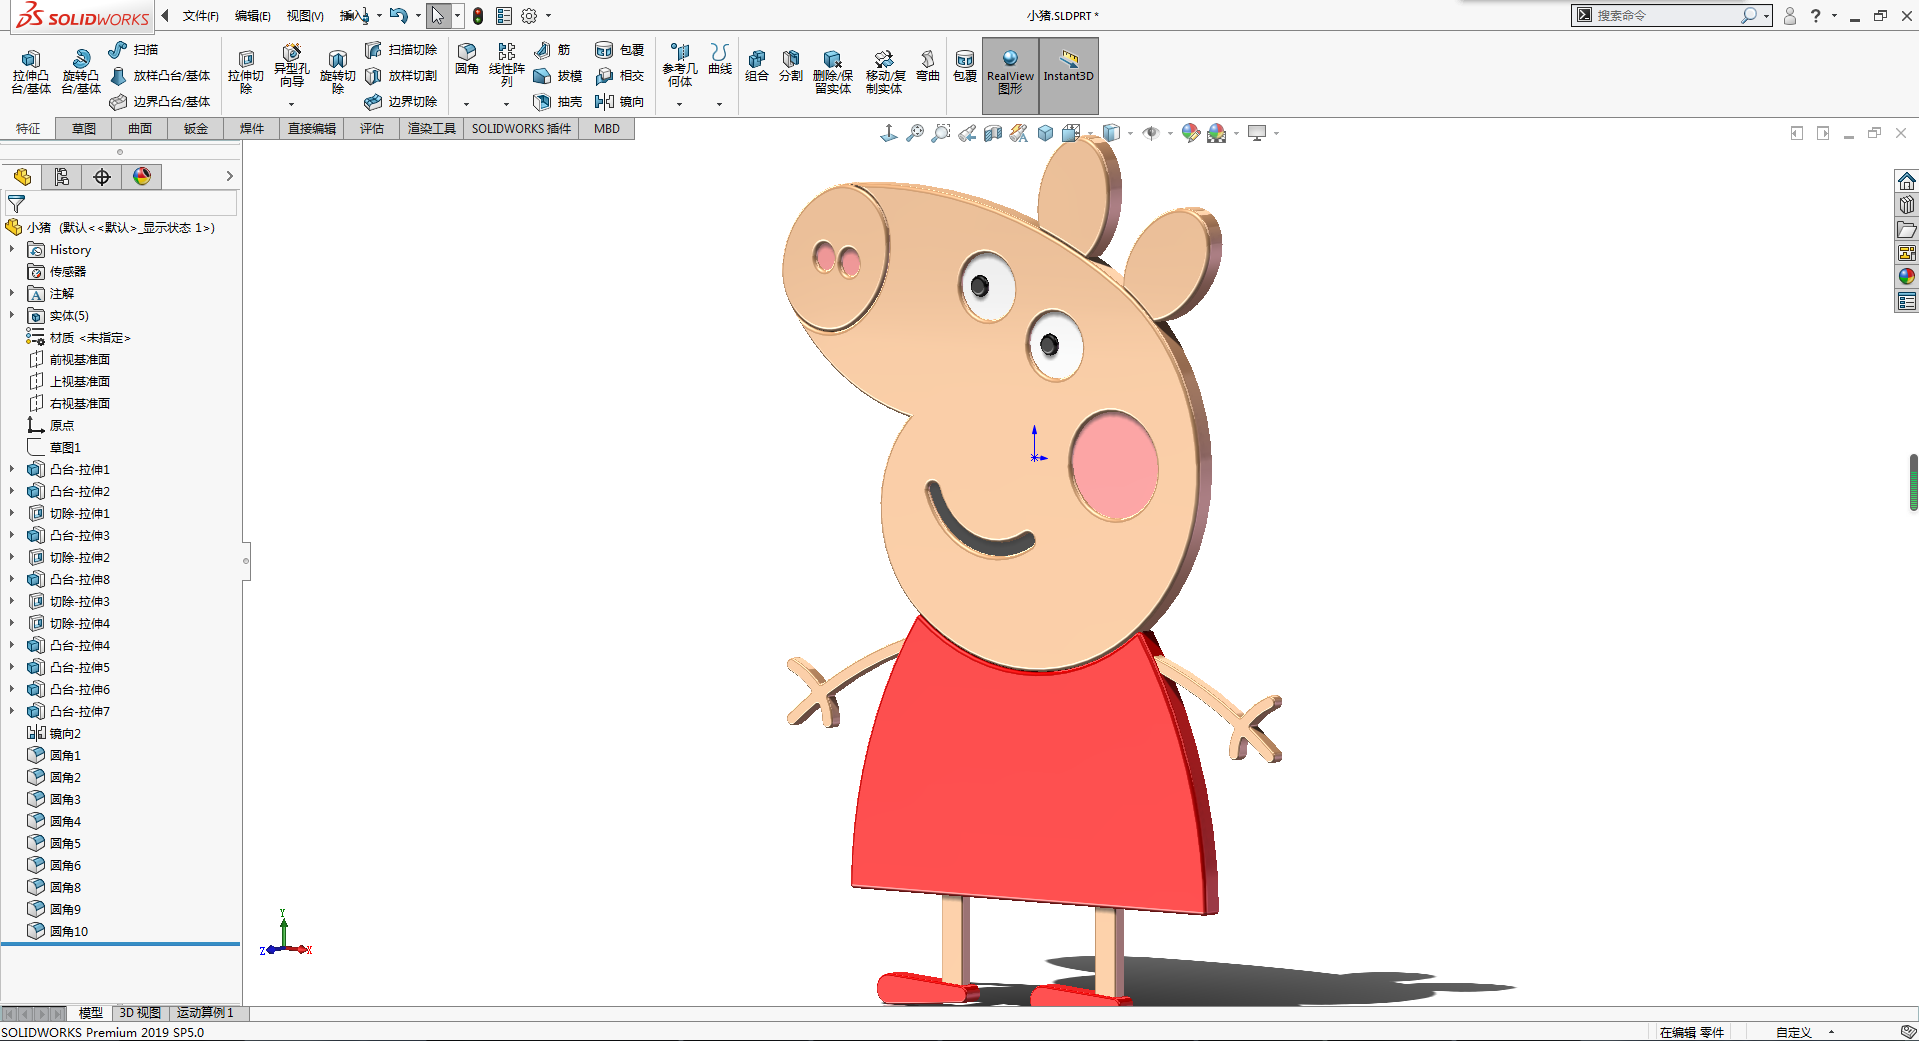Expand the 切除-拉伸1 feature
The image size is (1919, 1041).
[x=12, y=513]
